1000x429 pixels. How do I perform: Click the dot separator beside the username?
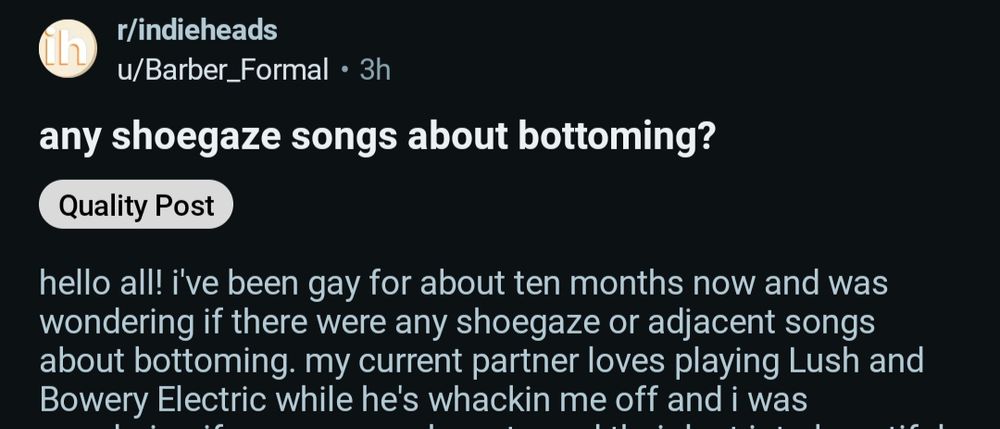(344, 70)
